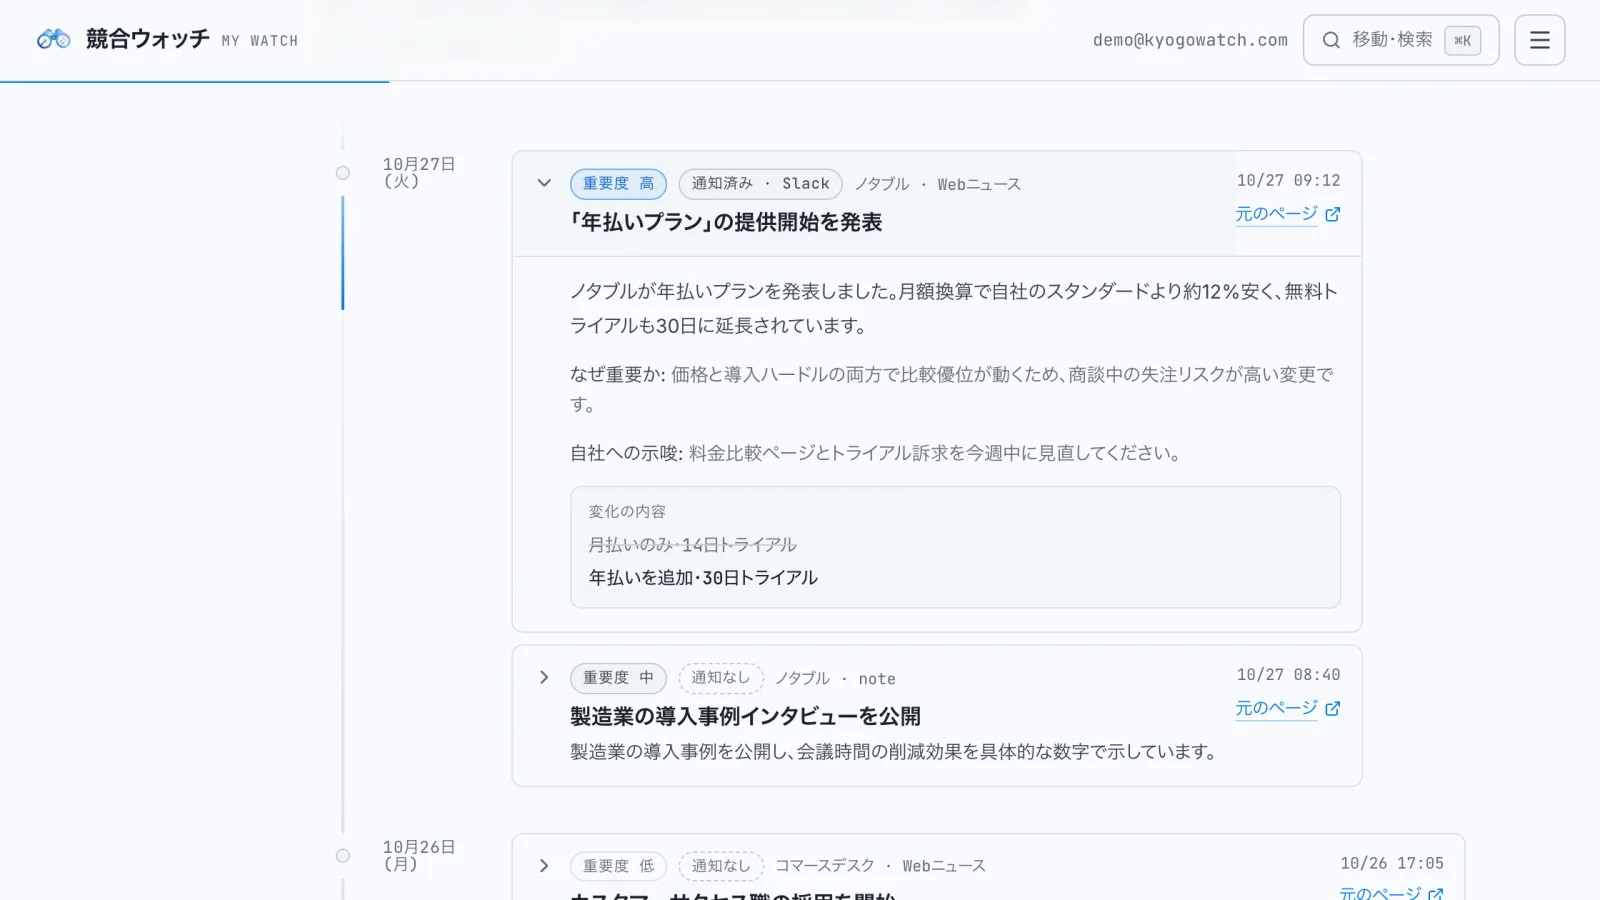Collapse the 年払いプラン entry chevron

click(x=544, y=183)
